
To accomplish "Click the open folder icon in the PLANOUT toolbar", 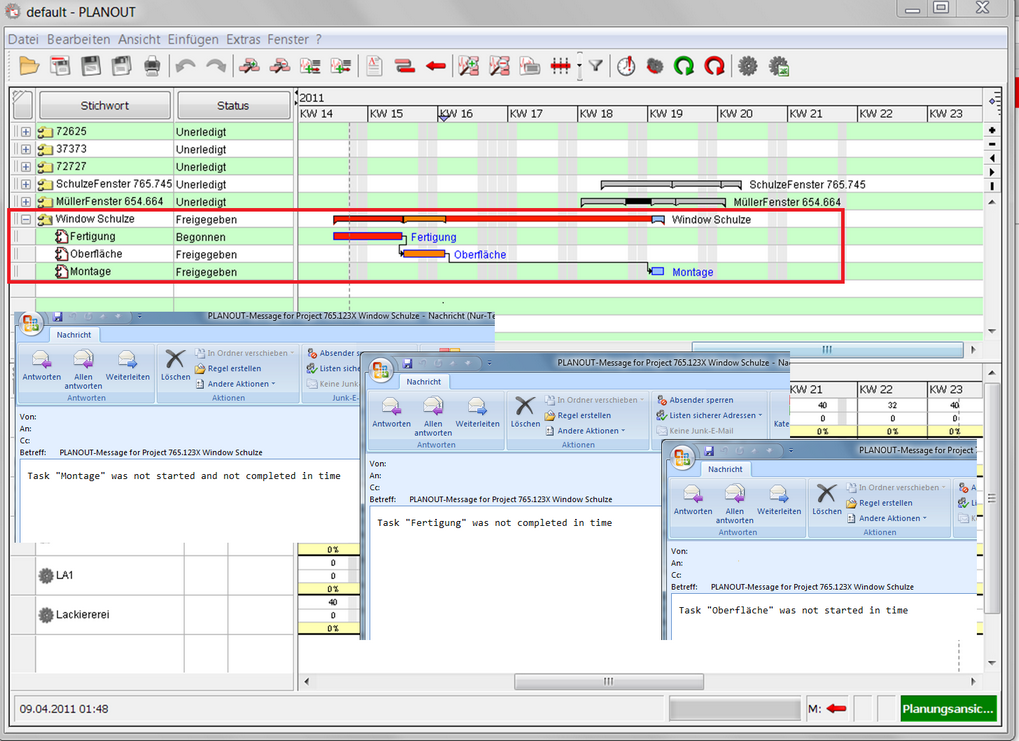I will pos(29,66).
